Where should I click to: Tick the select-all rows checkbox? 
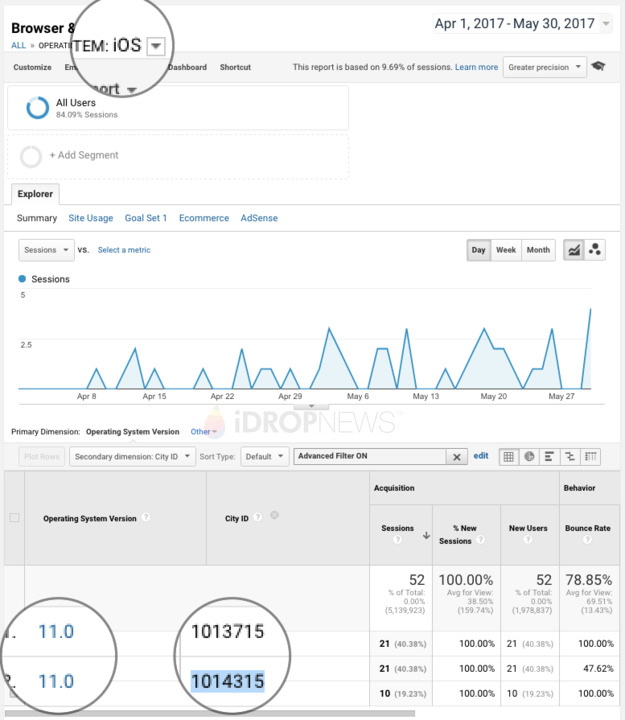[15, 518]
